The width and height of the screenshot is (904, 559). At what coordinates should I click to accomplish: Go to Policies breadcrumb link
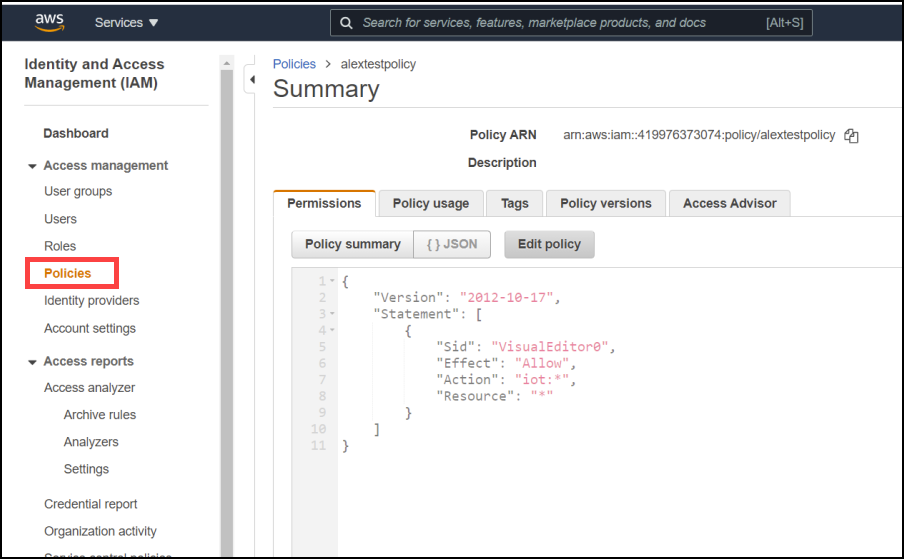pos(294,64)
